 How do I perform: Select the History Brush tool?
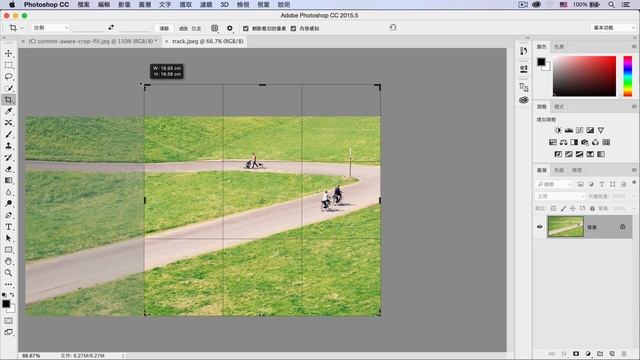(9, 157)
